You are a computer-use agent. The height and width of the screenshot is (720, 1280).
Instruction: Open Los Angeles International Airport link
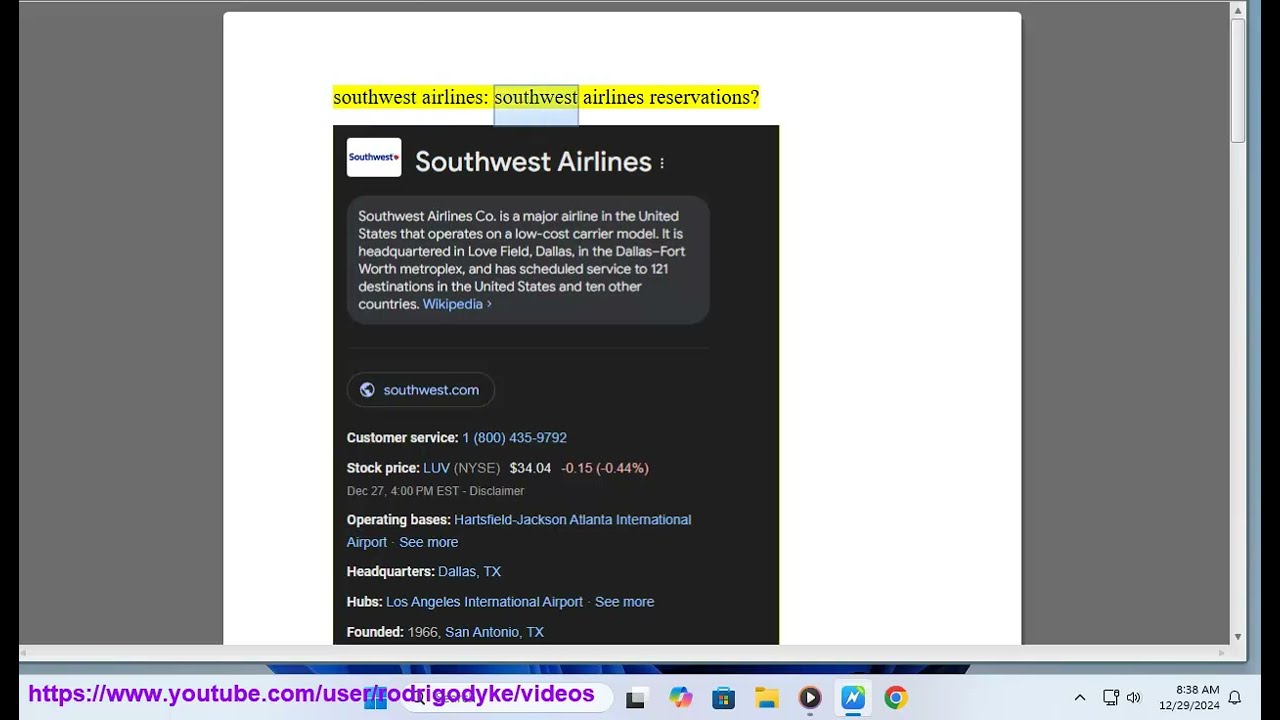click(x=484, y=602)
